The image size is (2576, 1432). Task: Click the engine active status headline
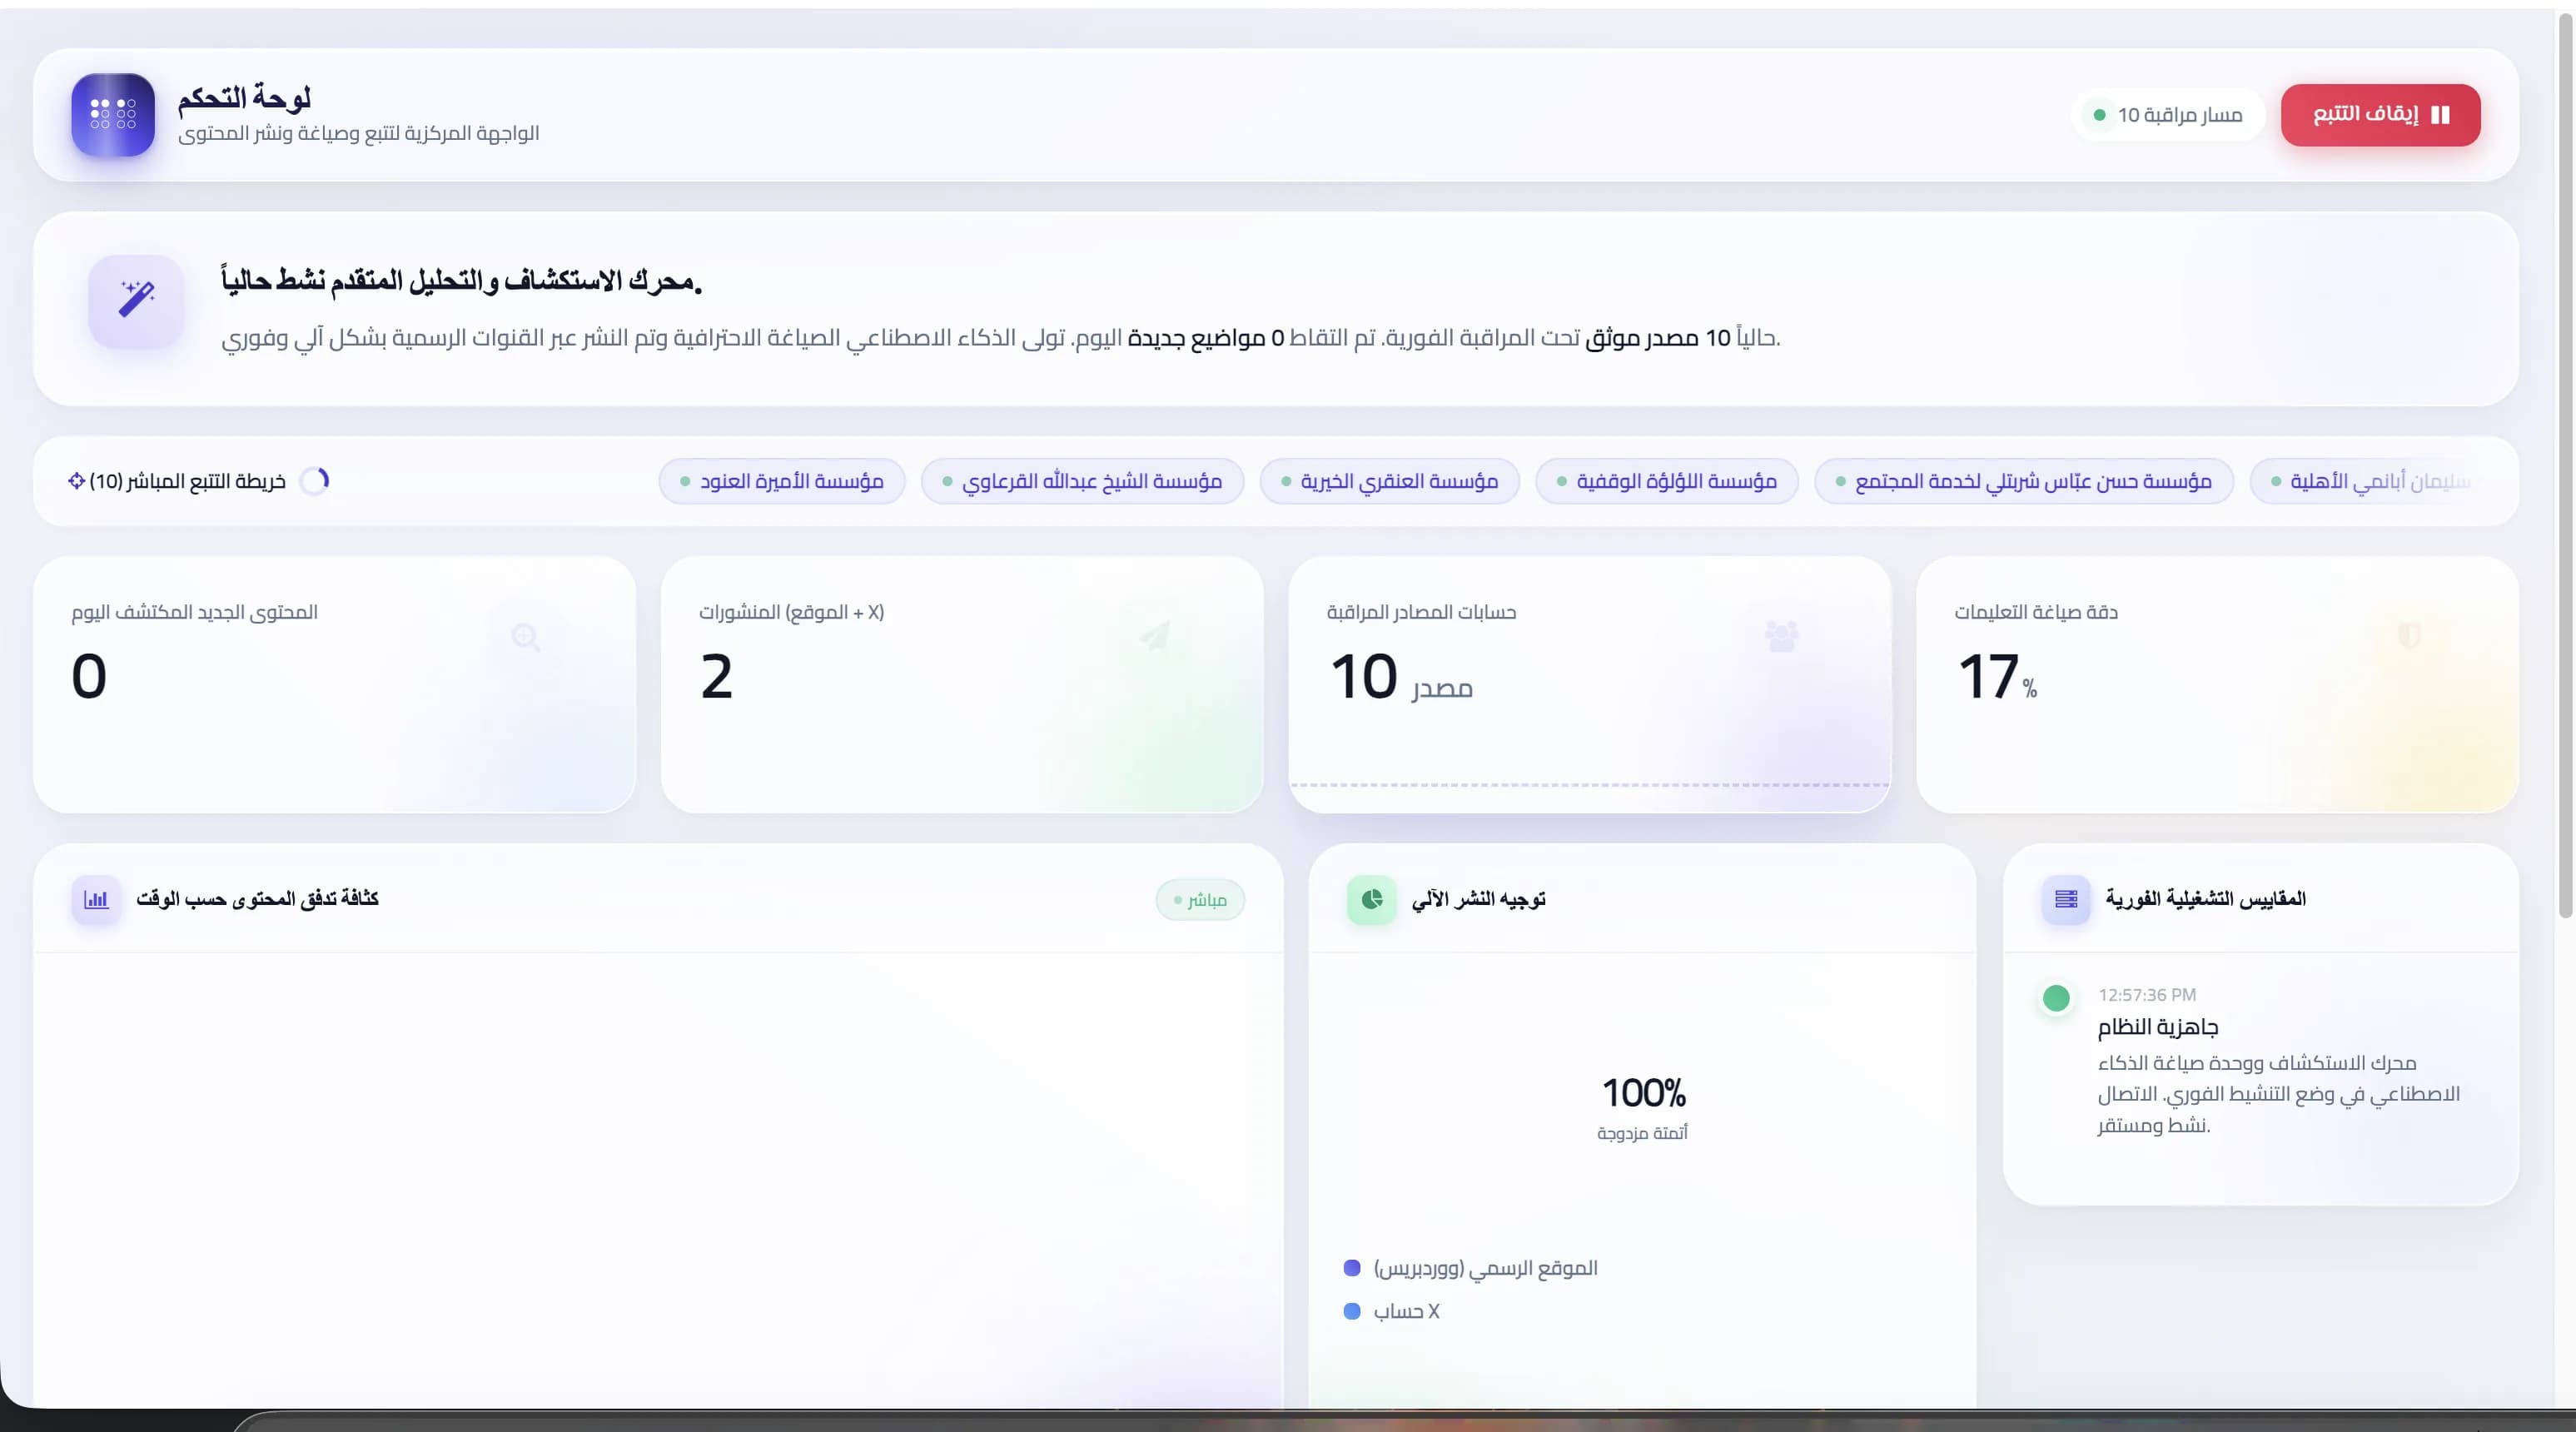tap(462, 280)
